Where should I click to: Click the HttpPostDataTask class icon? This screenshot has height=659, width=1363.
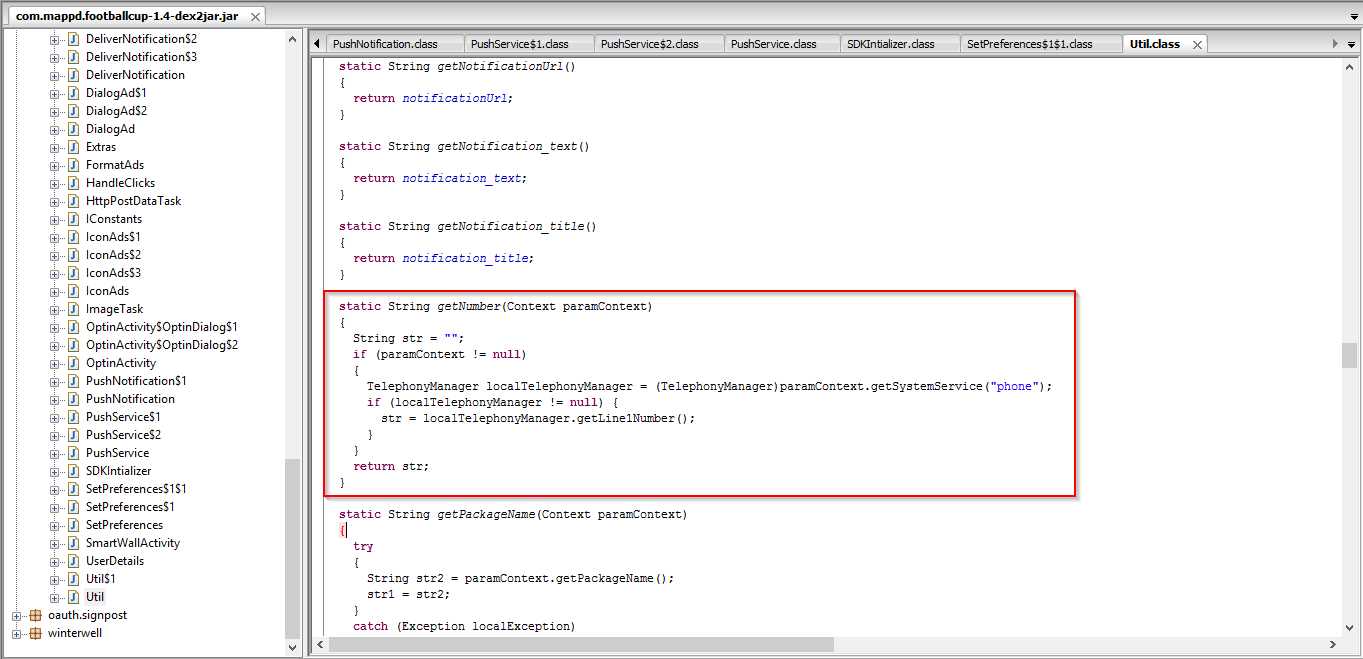(x=73, y=201)
